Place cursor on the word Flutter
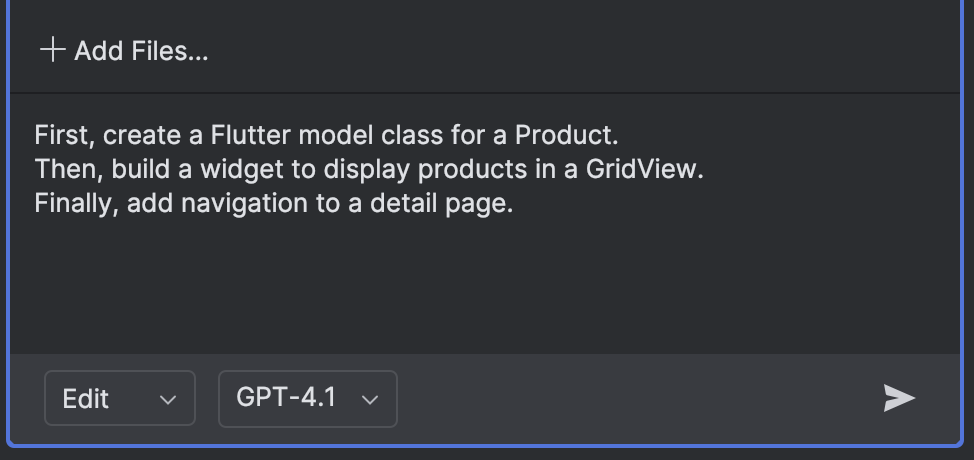Viewport: 974px width, 460px height. (250, 135)
